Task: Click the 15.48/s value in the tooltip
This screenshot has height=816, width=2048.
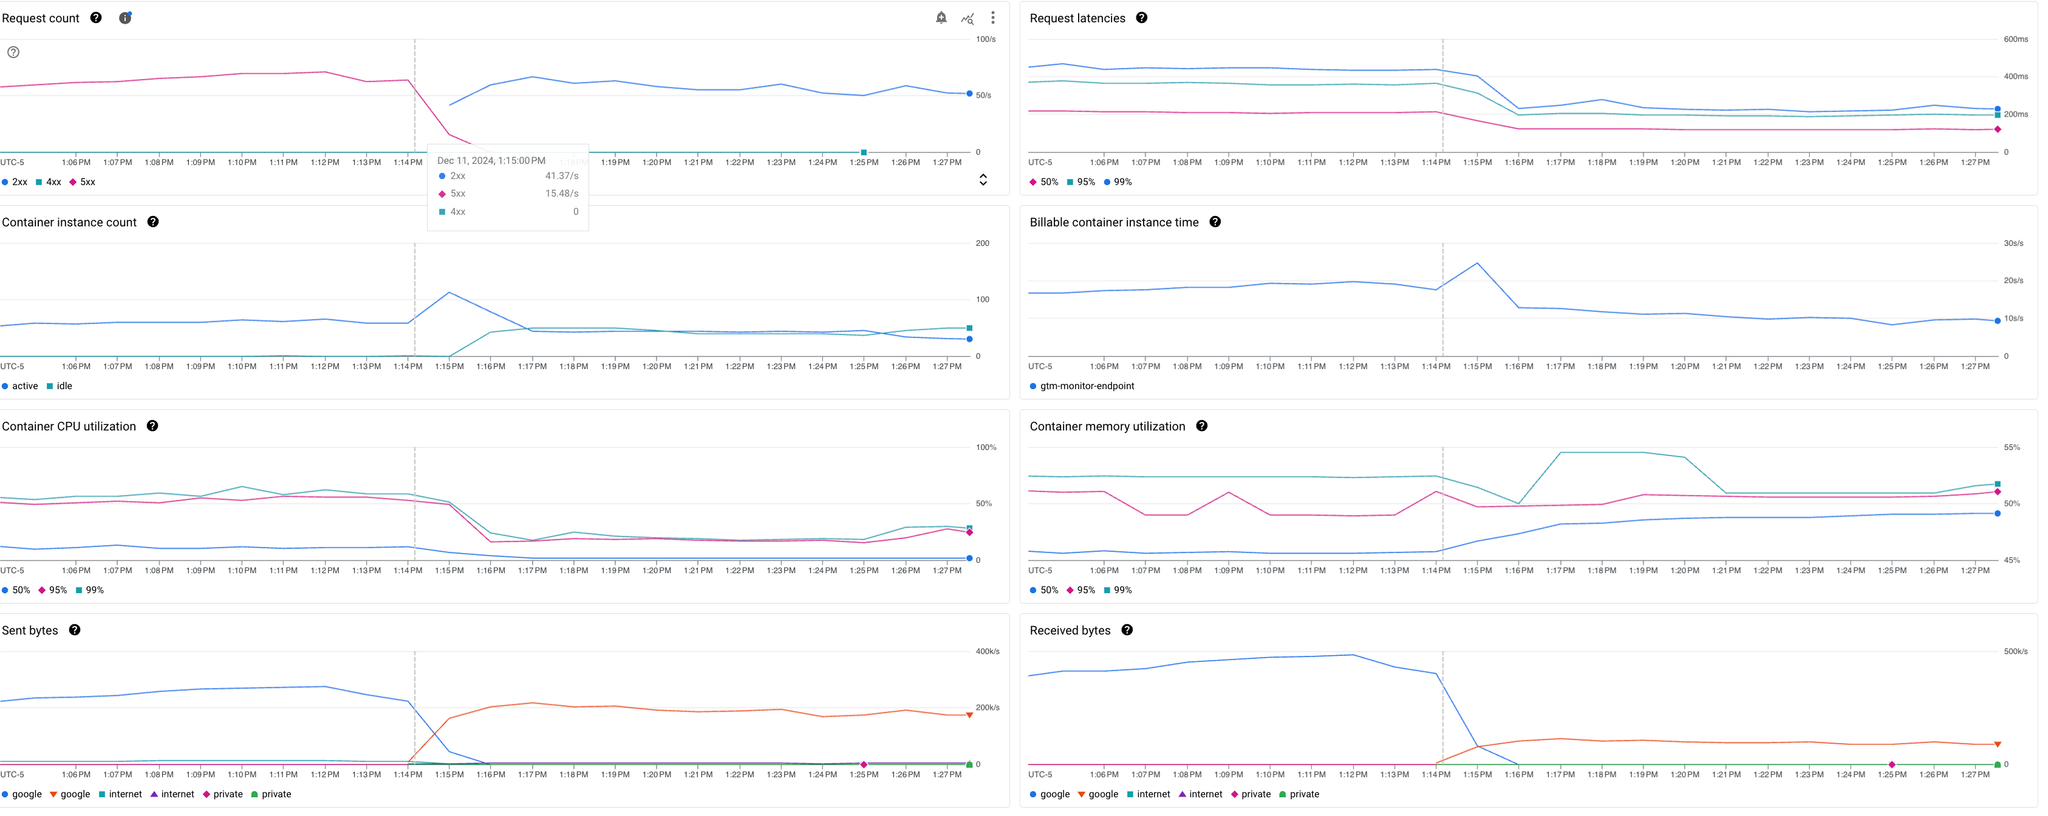Action: (x=562, y=194)
